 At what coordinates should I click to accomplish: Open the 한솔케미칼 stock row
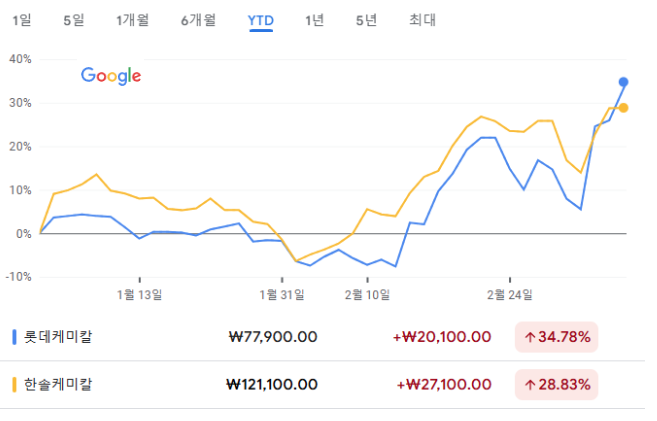pos(322,385)
